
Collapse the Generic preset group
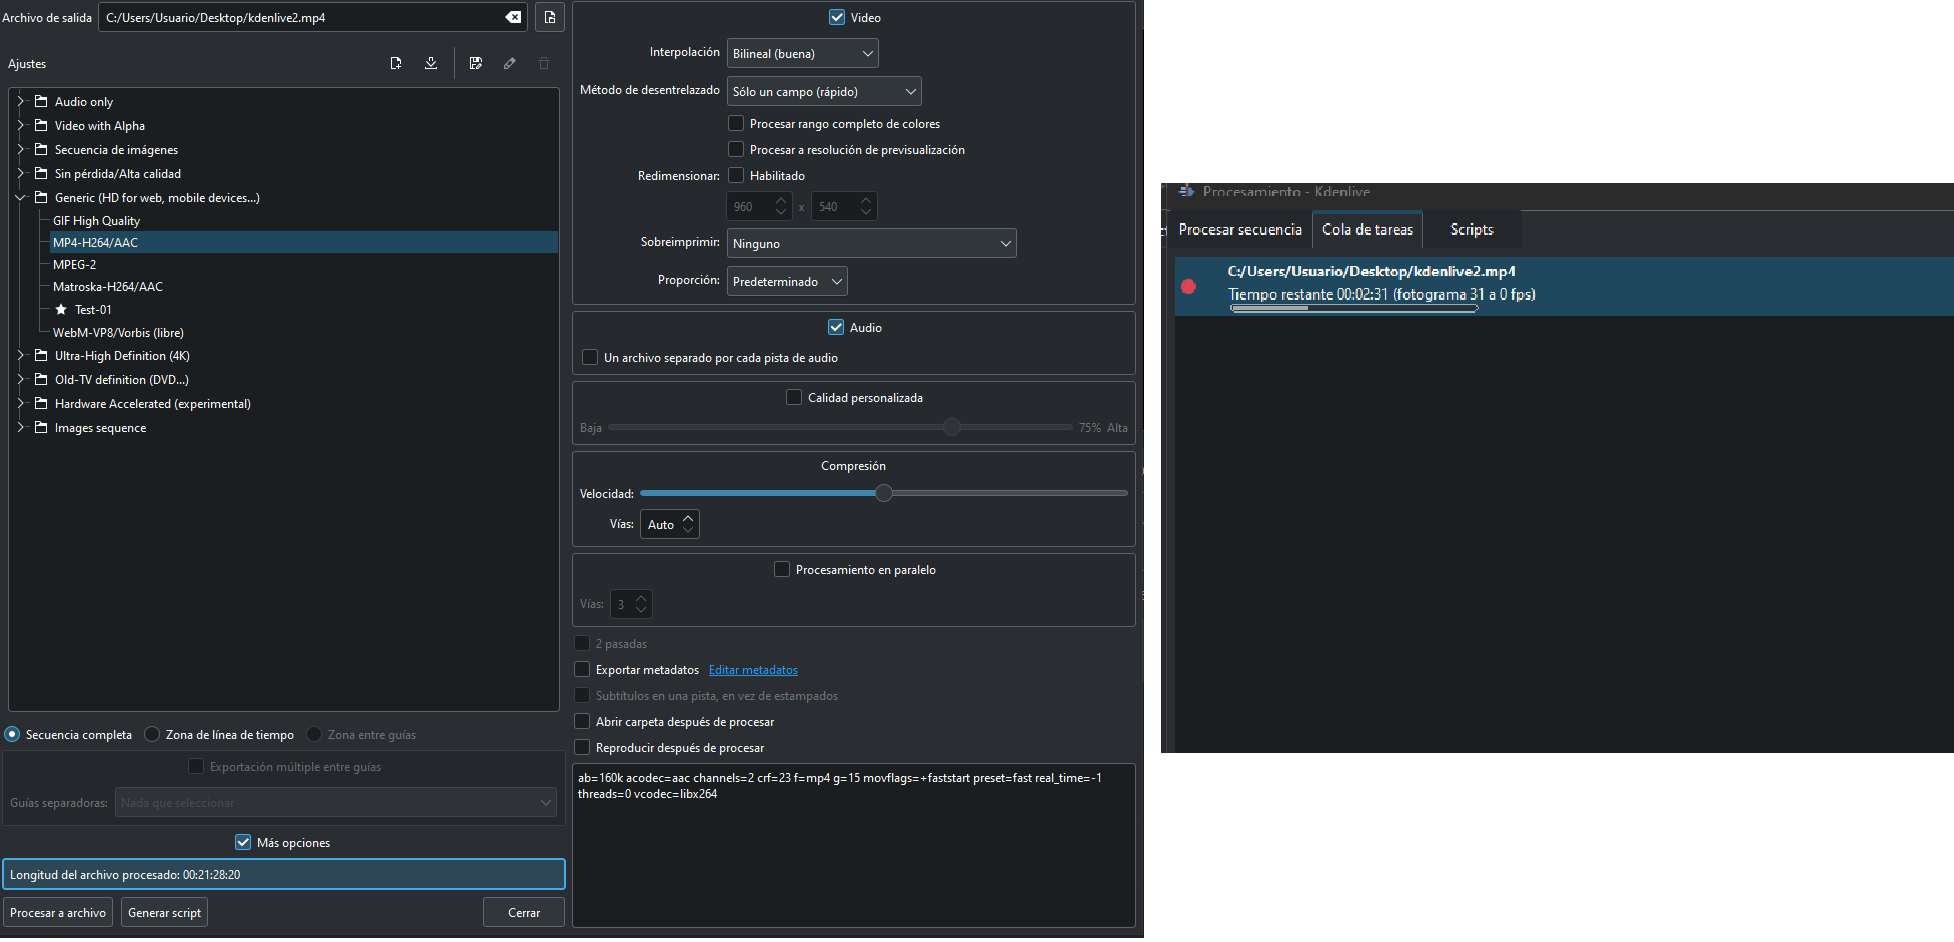pyautogui.click(x=20, y=197)
